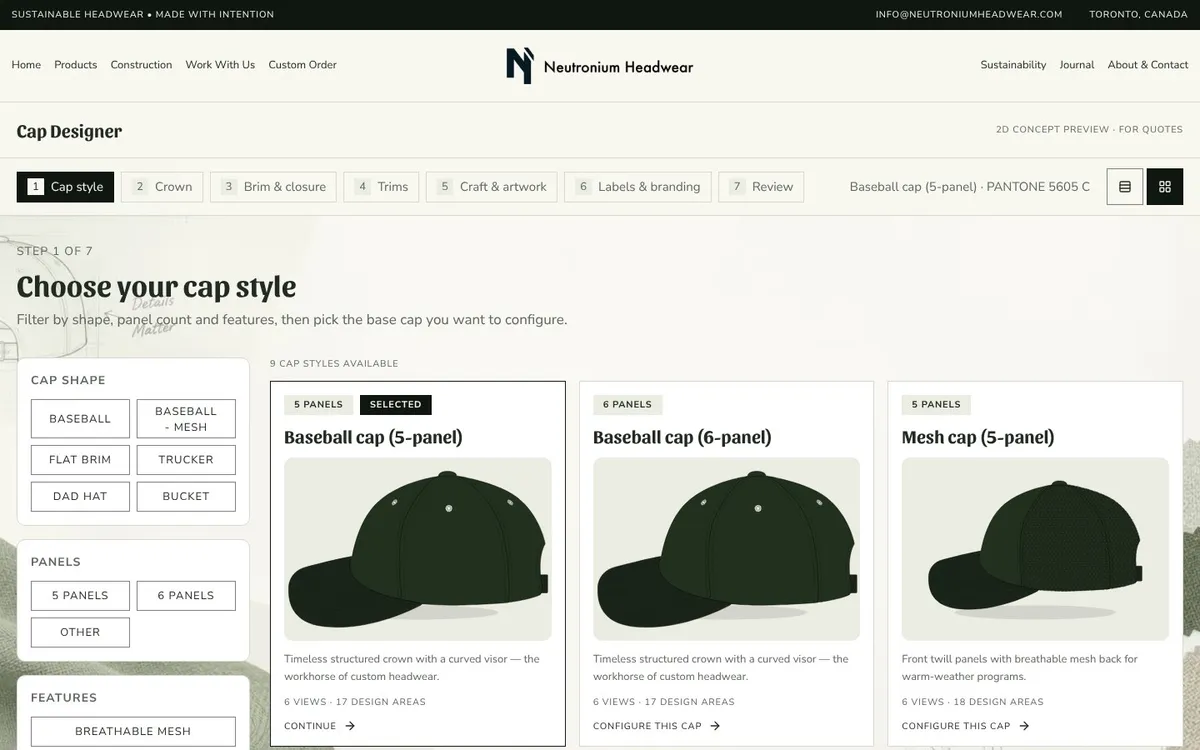Screen dimensions: 1200x750
Task: Select the Baseball cap (6-panel) preview image
Action: pyautogui.click(x=726, y=549)
